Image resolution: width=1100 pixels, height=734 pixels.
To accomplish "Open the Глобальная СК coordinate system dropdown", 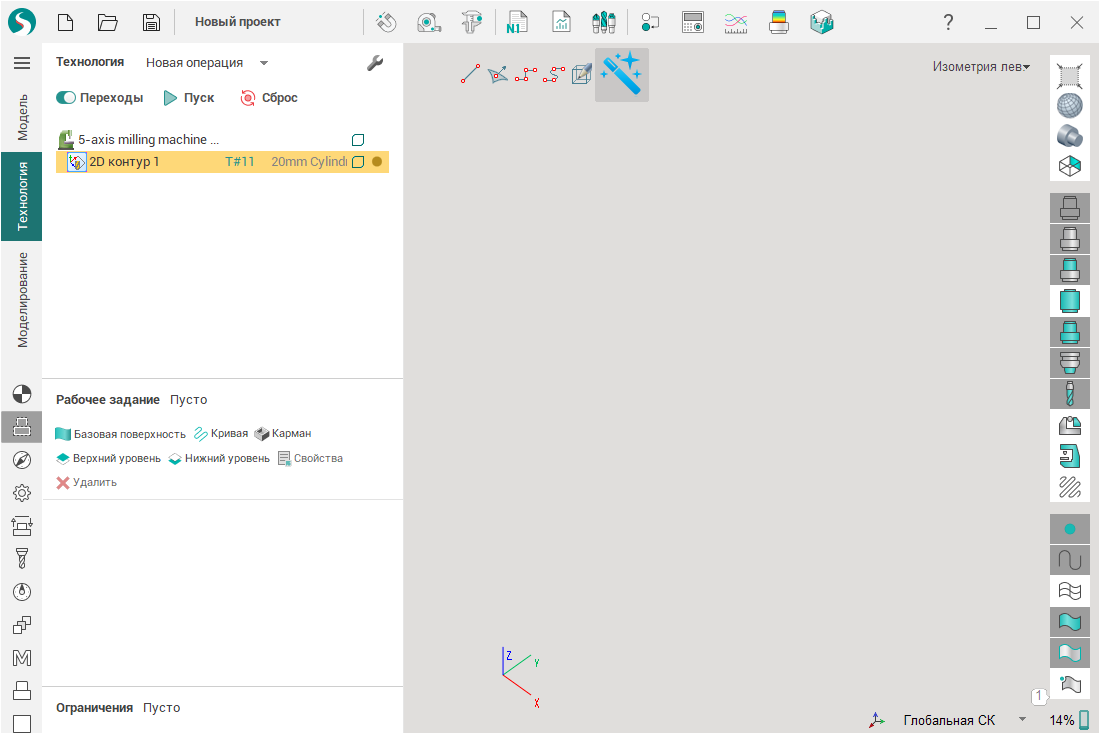I will tap(1022, 720).
